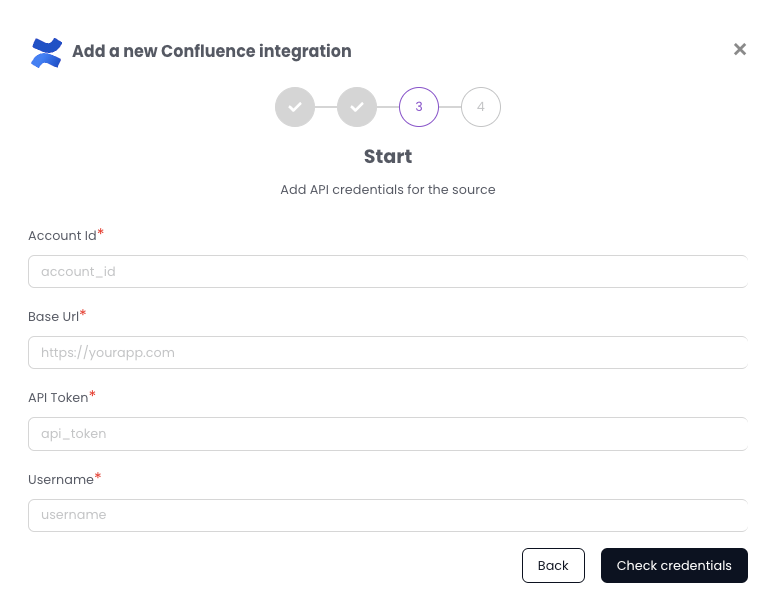Go to completed second step checkmark
This screenshot has height=613, width=783.
357,107
